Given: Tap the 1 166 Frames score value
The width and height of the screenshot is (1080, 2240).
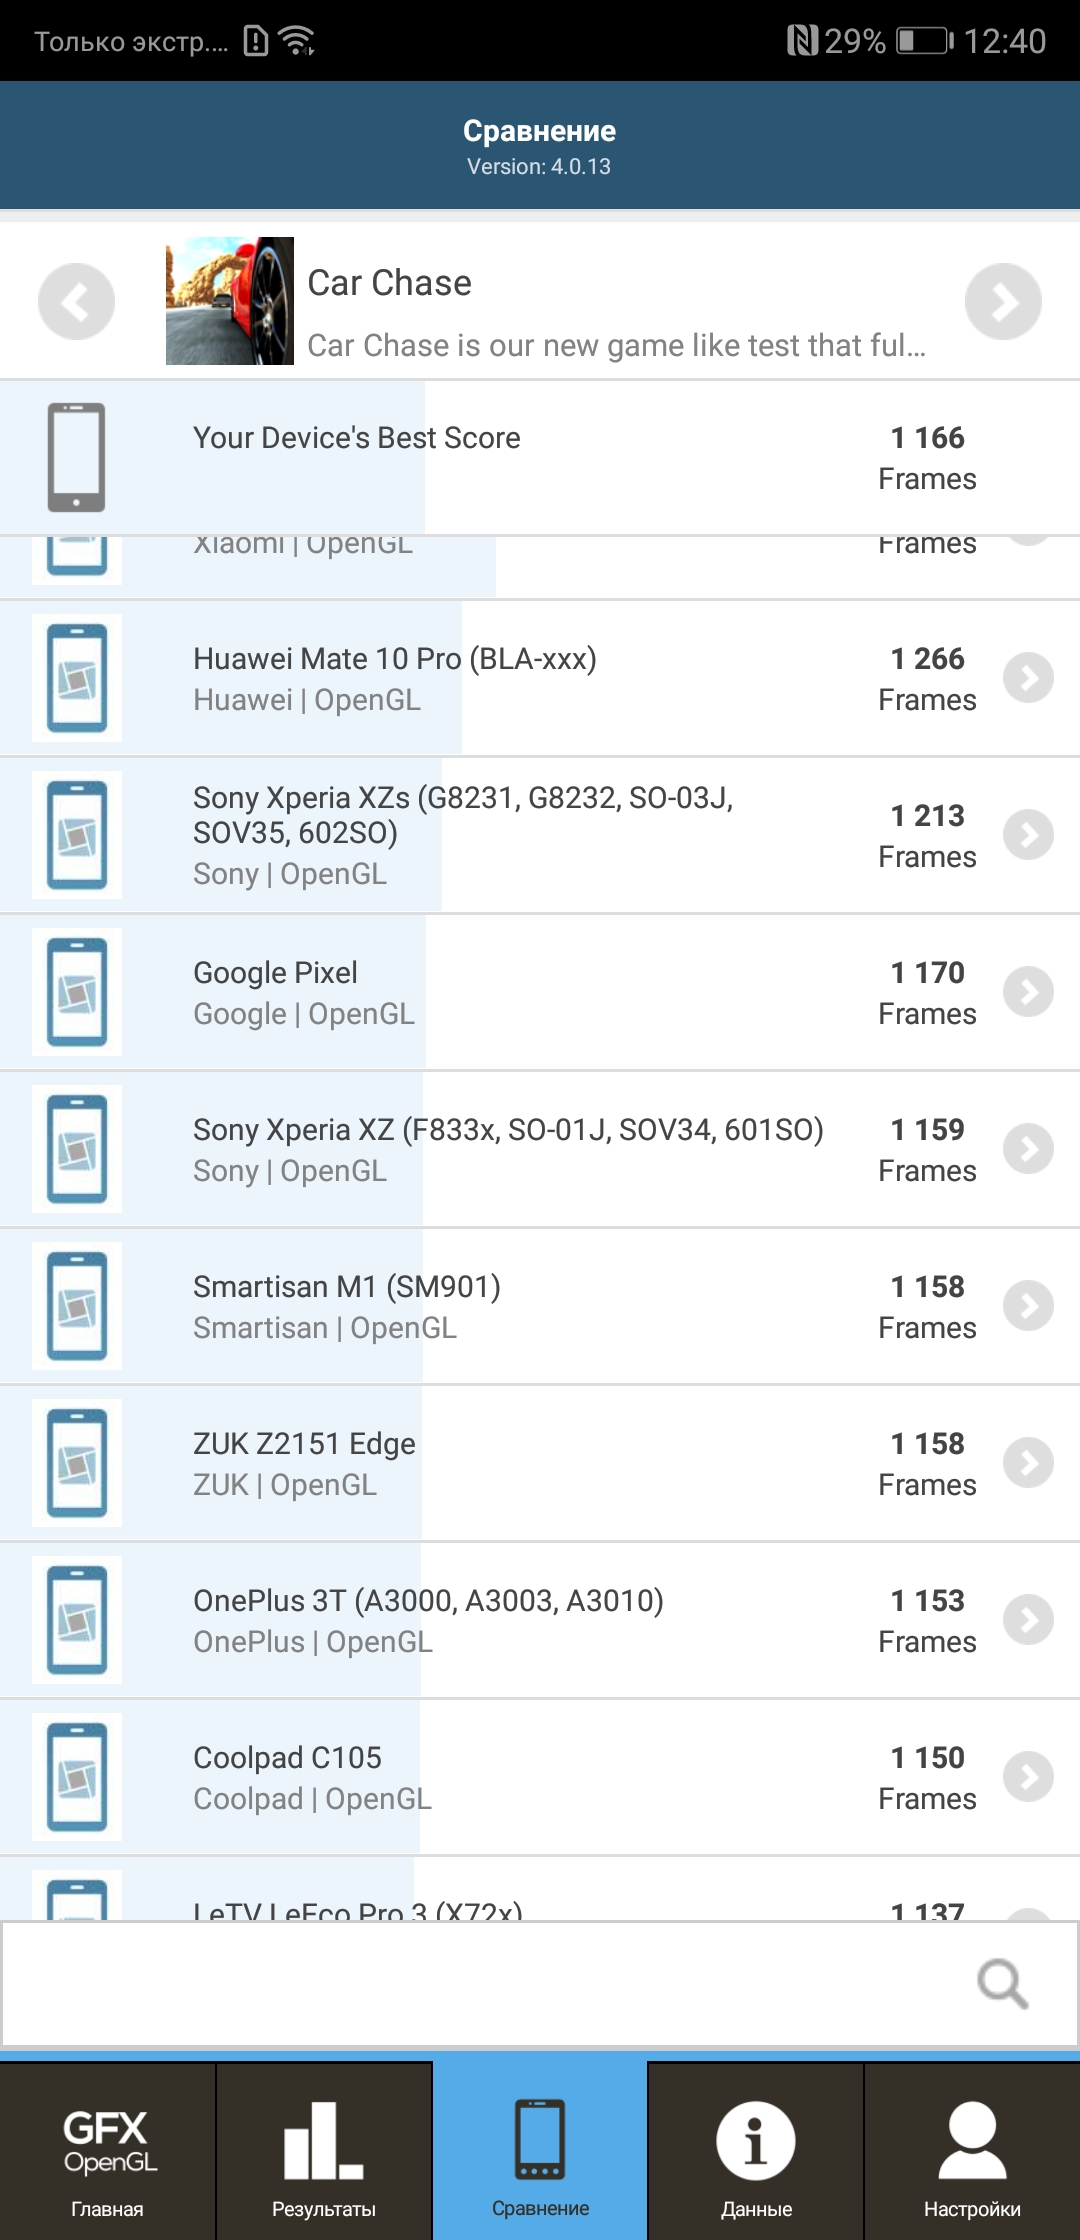Looking at the screenshot, I should (x=927, y=458).
